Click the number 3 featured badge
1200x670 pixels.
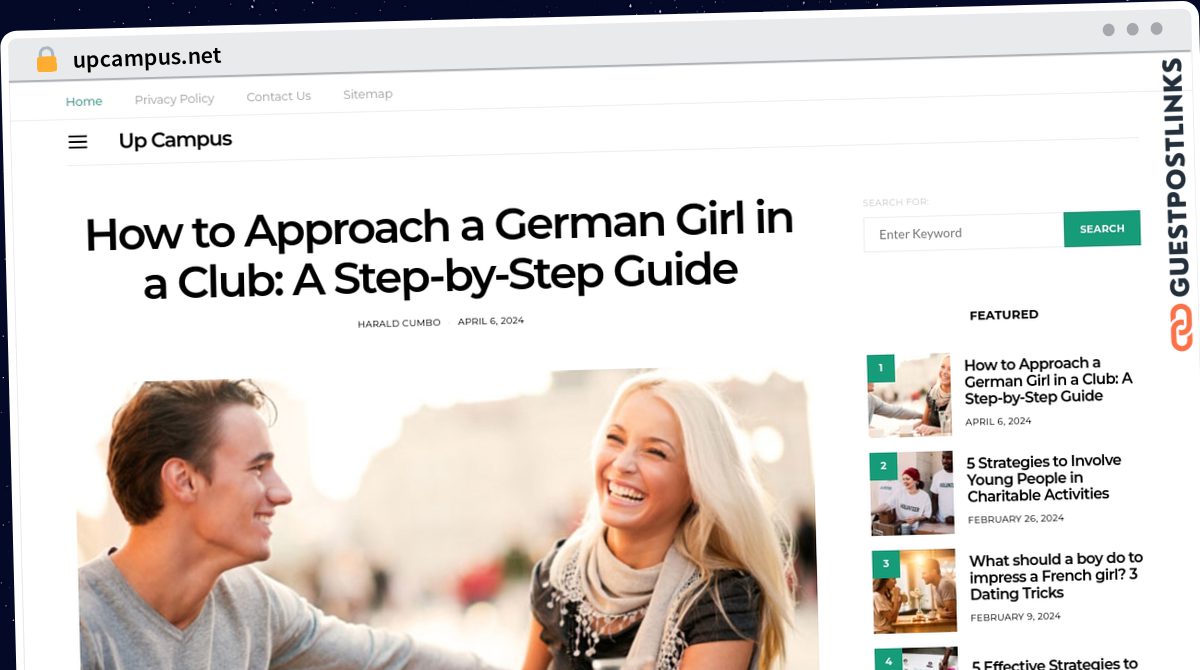(x=885, y=563)
